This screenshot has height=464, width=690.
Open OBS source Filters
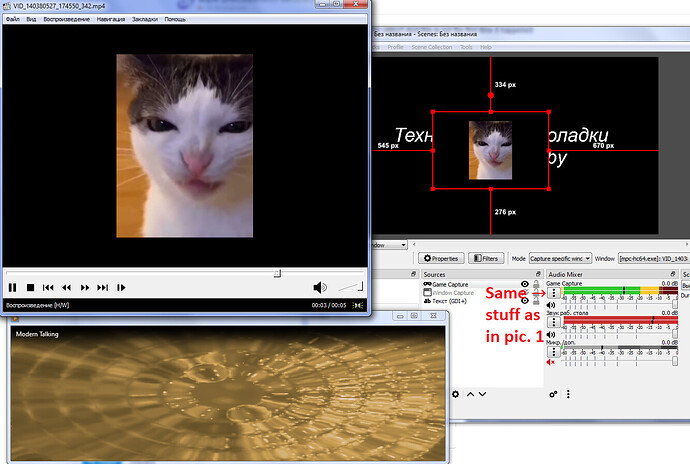(486, 258)
